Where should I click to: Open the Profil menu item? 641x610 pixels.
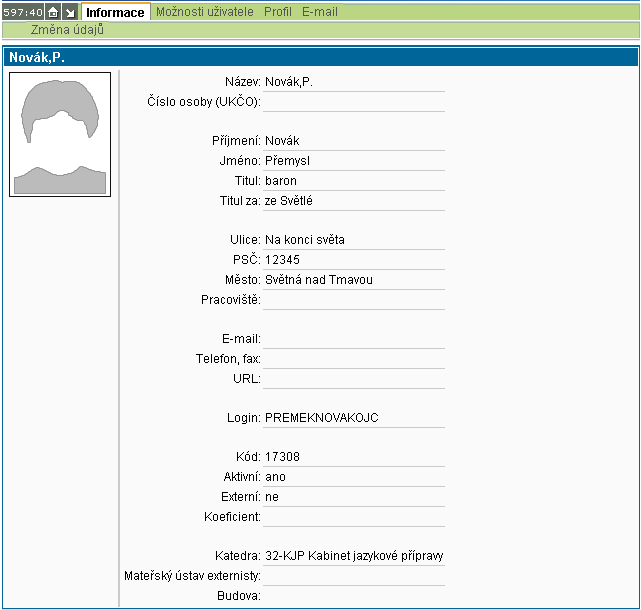pyautogui.click(x=277, y=12)
